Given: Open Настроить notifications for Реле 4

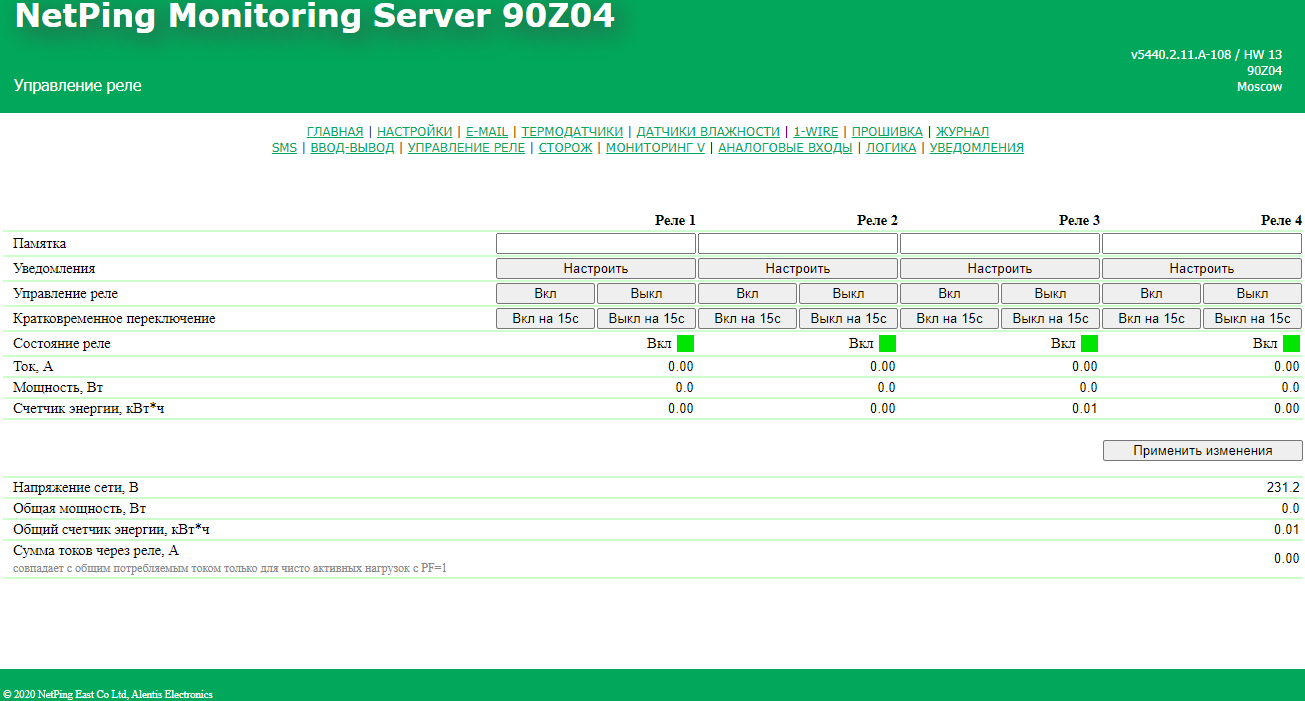Looking at the screenshot, I should pos(1201,269).
